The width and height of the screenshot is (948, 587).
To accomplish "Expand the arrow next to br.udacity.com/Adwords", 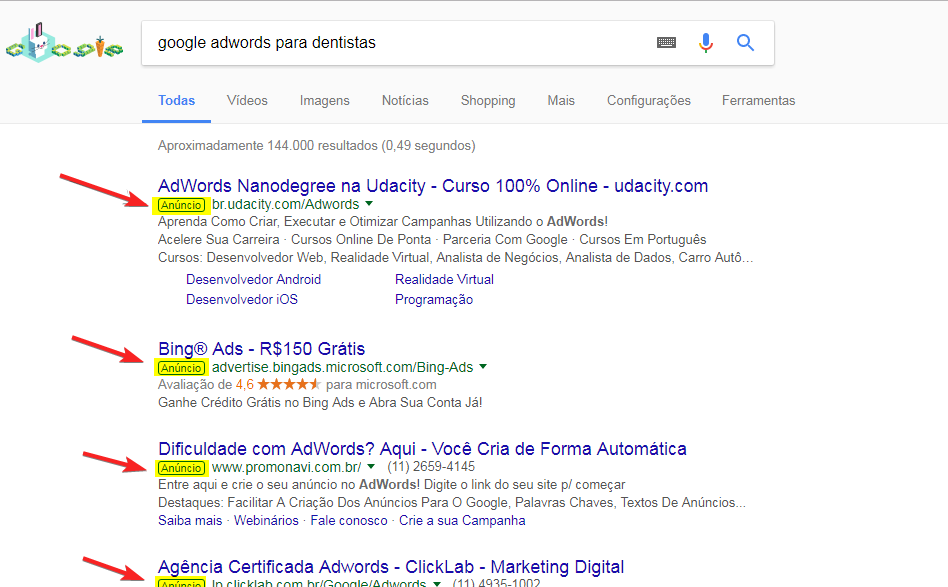I will tap(369, 203).
